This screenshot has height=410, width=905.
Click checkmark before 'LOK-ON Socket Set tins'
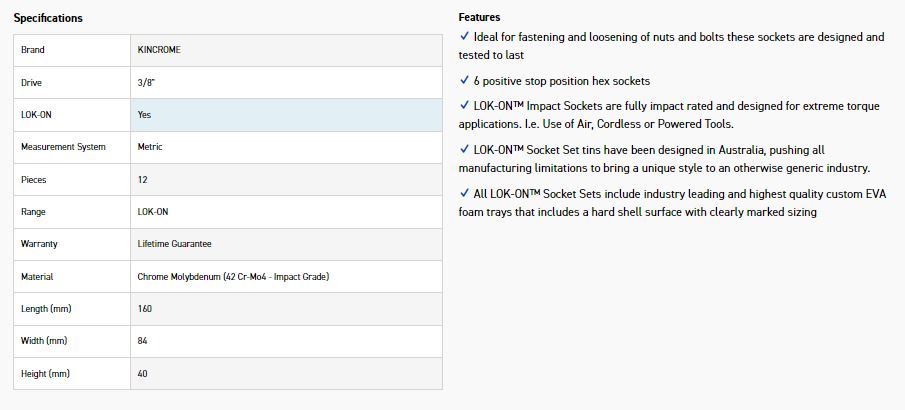[464, 148]
